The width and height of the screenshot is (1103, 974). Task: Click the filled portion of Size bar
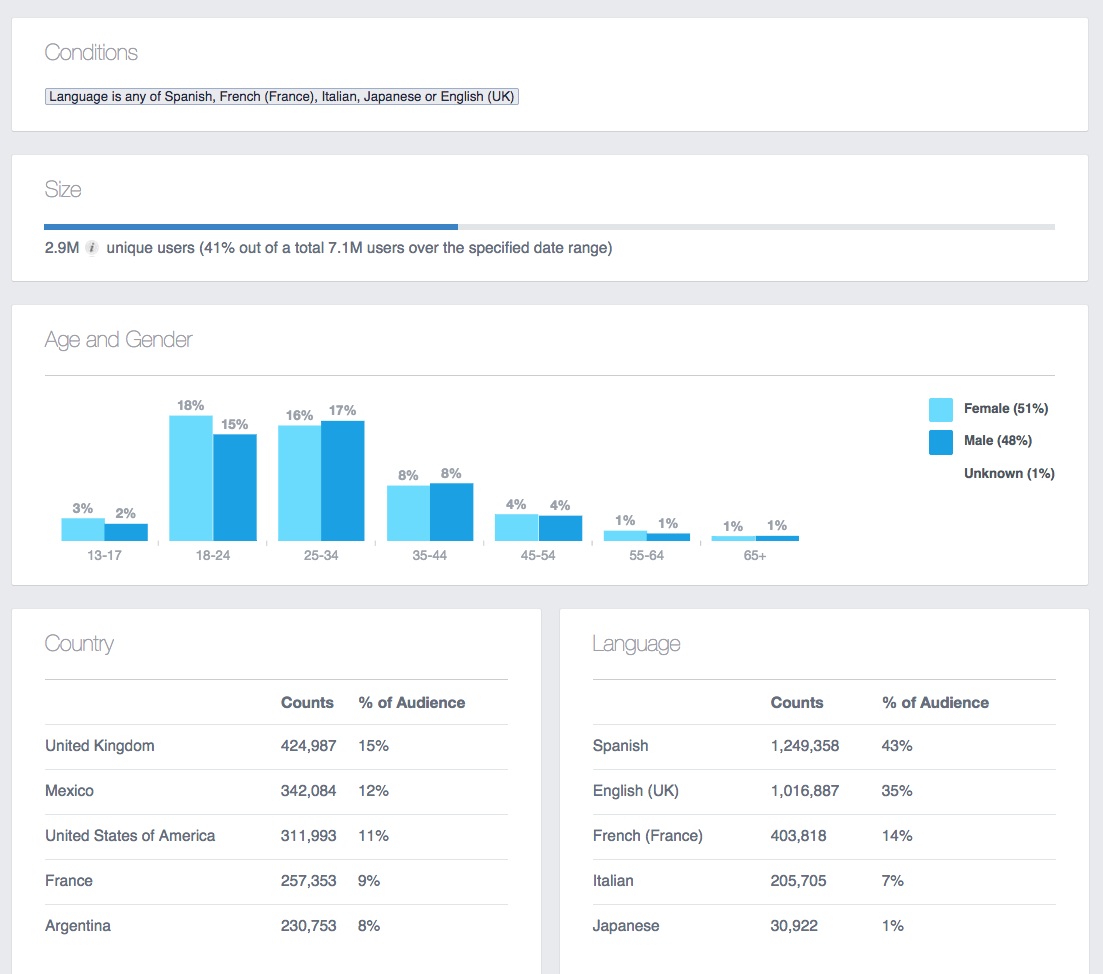click(250, 227)
